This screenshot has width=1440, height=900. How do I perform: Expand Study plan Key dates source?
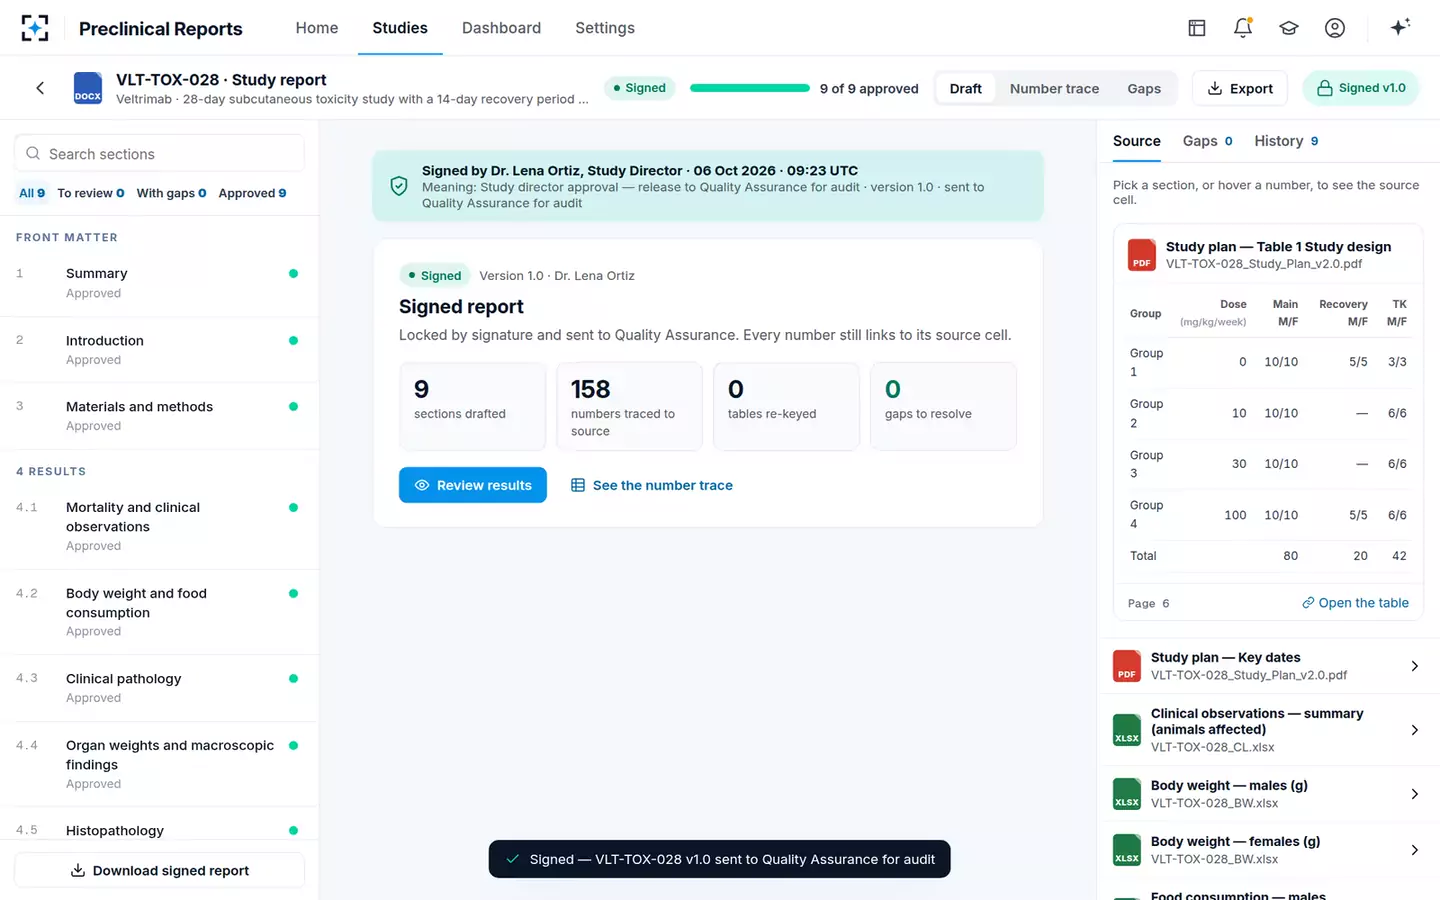(x=1414, y=666)
